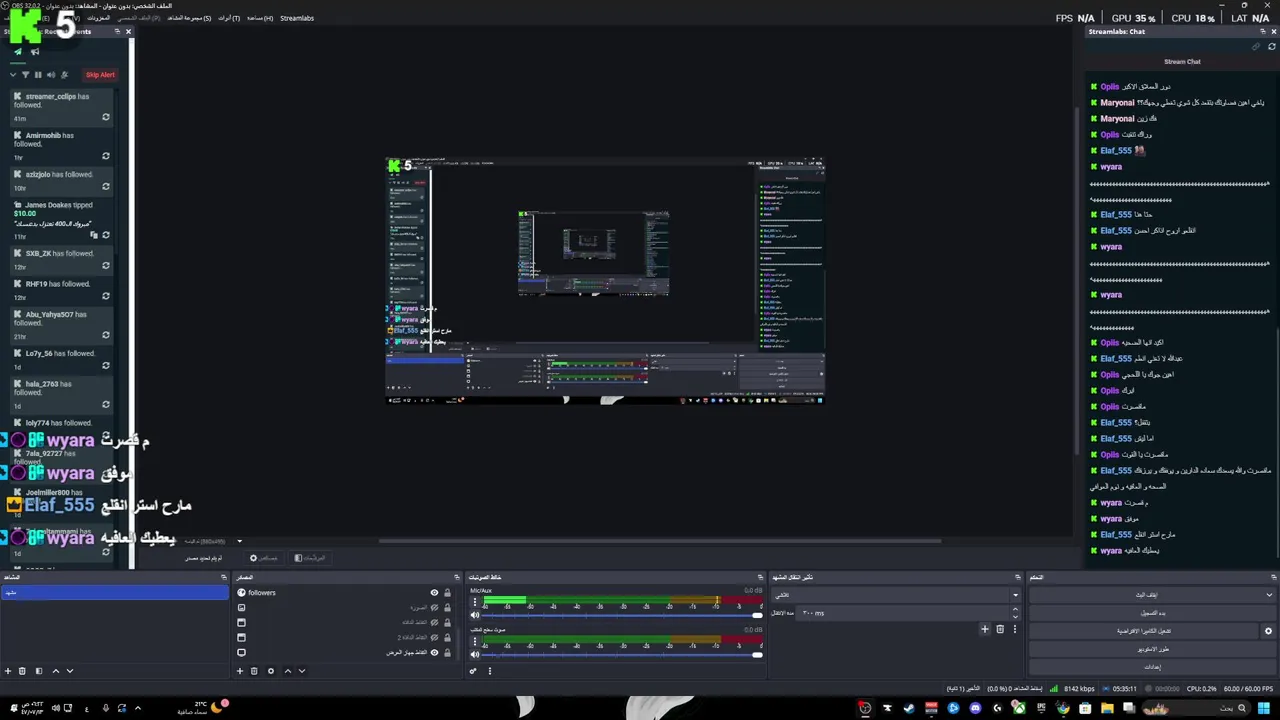Toggle visibility of followers source

pyautogui.click(x=434, y=593)
